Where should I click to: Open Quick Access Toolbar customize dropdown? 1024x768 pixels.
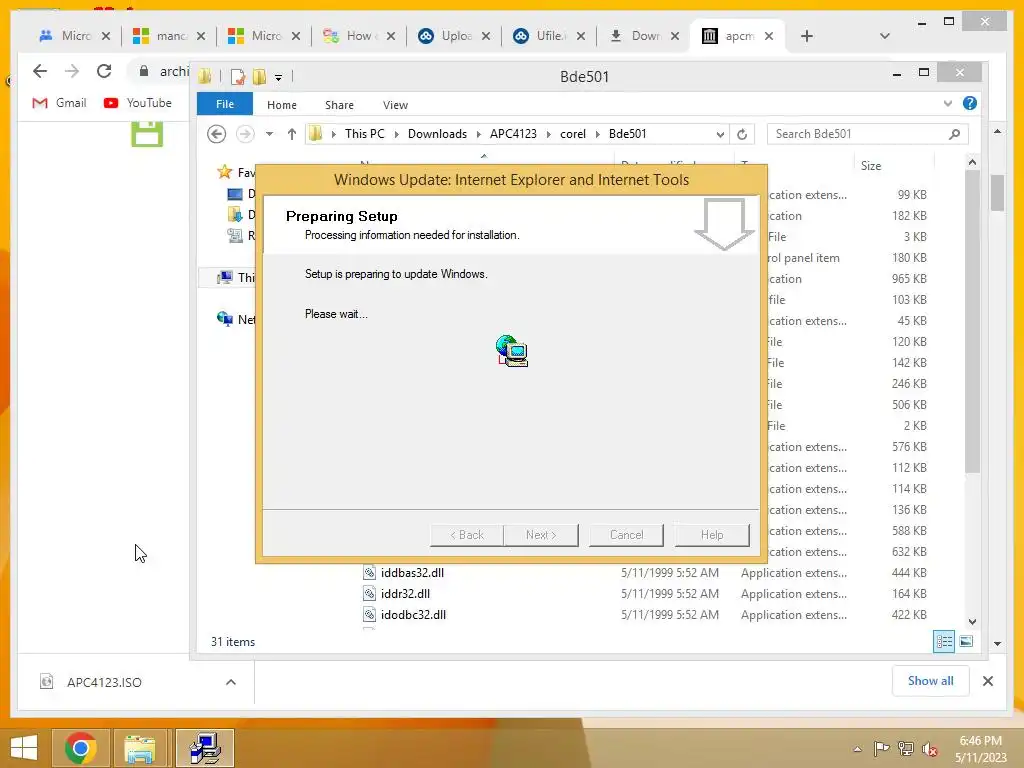coord(278,78)
